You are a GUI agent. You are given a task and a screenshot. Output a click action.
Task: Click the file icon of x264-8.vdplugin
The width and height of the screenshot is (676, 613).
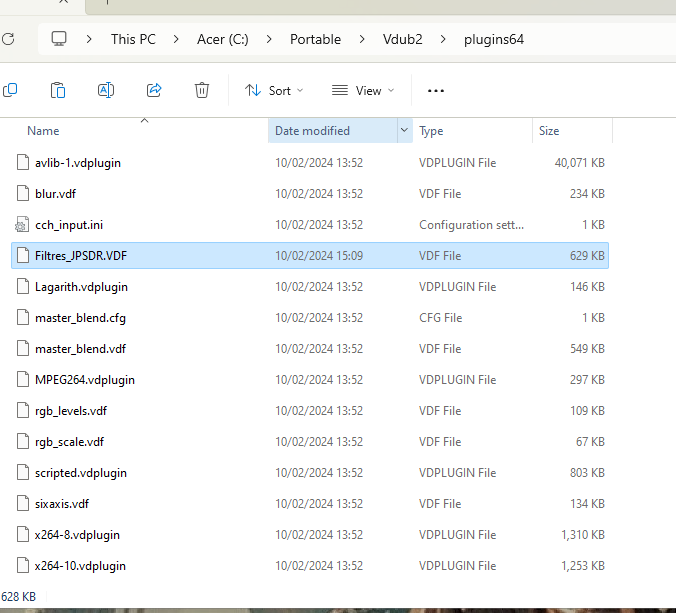(23, 535)
